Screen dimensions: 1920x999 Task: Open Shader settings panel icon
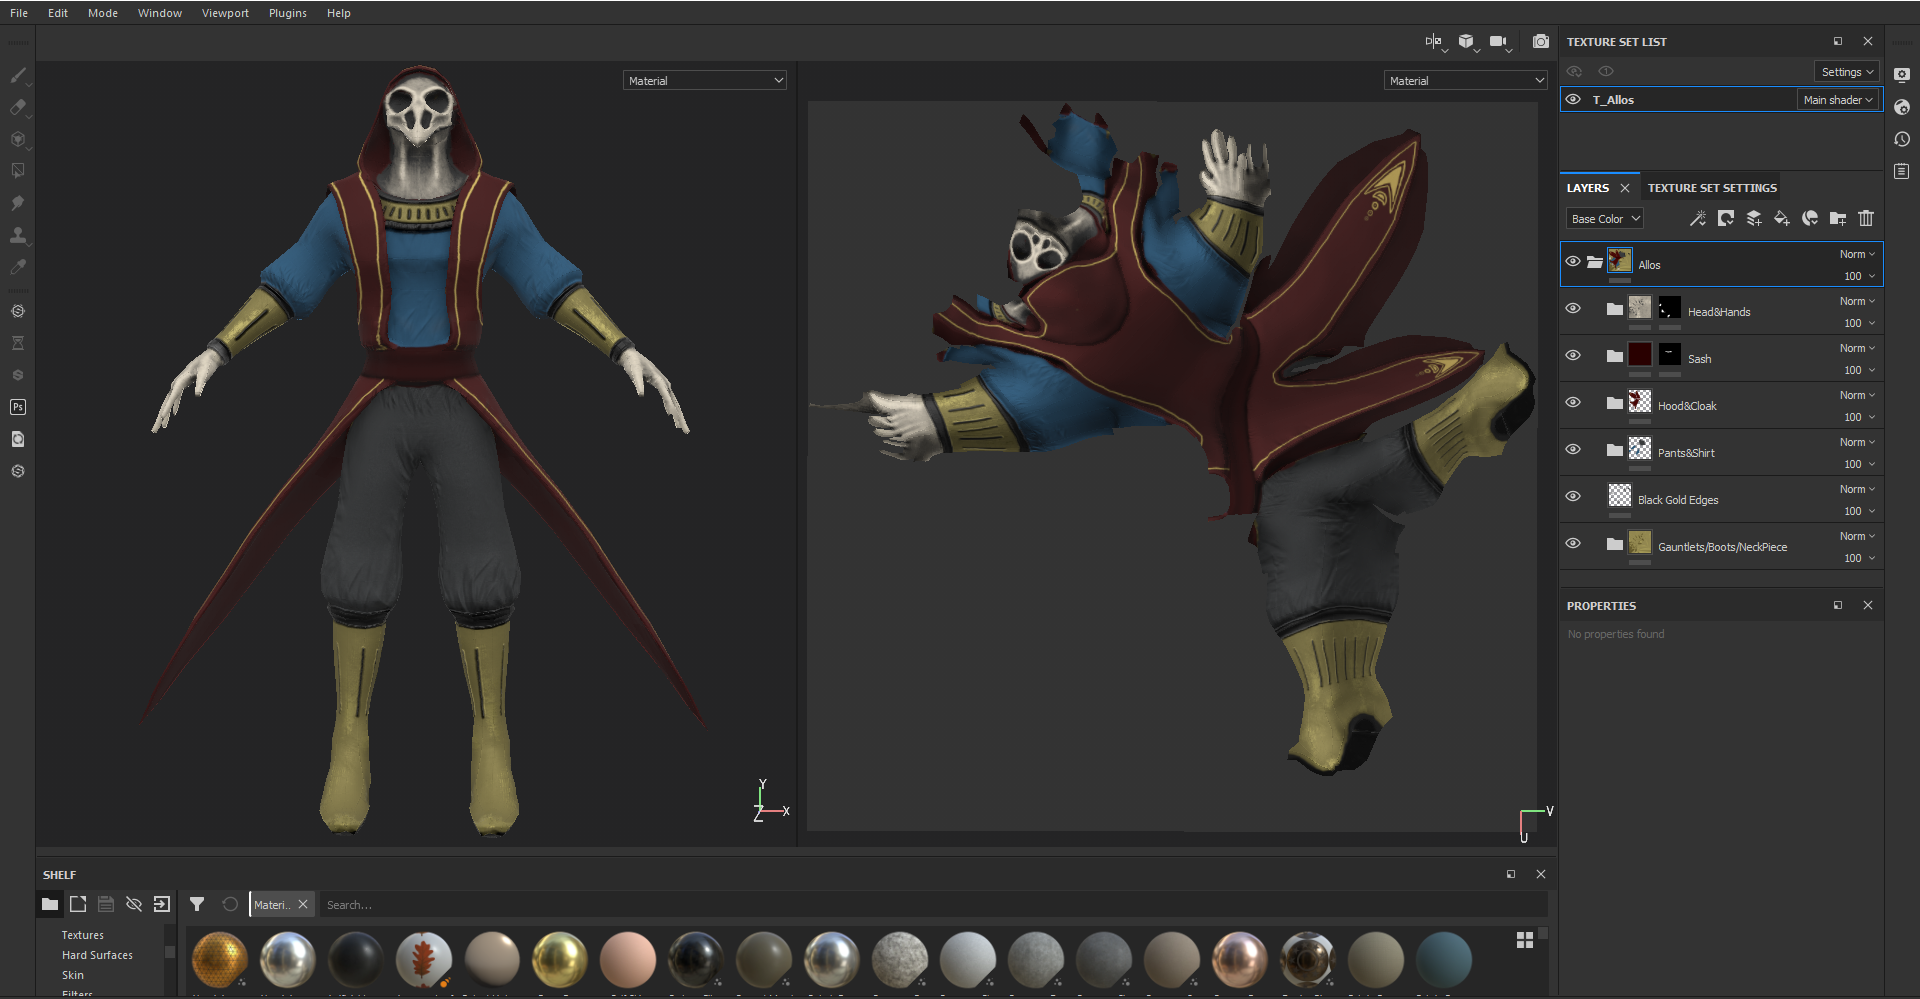coord(1902,107)
